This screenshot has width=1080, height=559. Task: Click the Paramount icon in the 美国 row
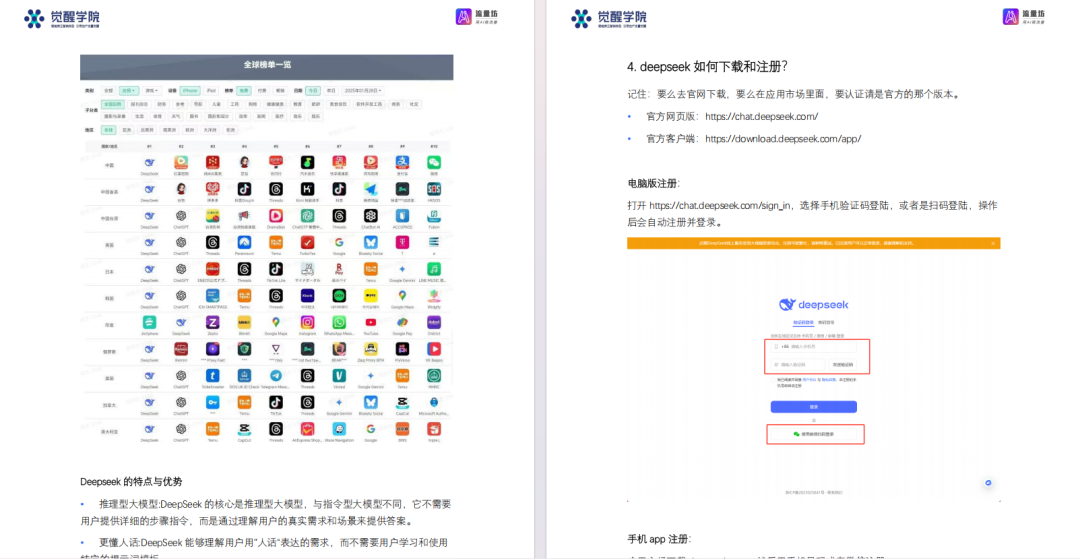(x=244, y=242)
